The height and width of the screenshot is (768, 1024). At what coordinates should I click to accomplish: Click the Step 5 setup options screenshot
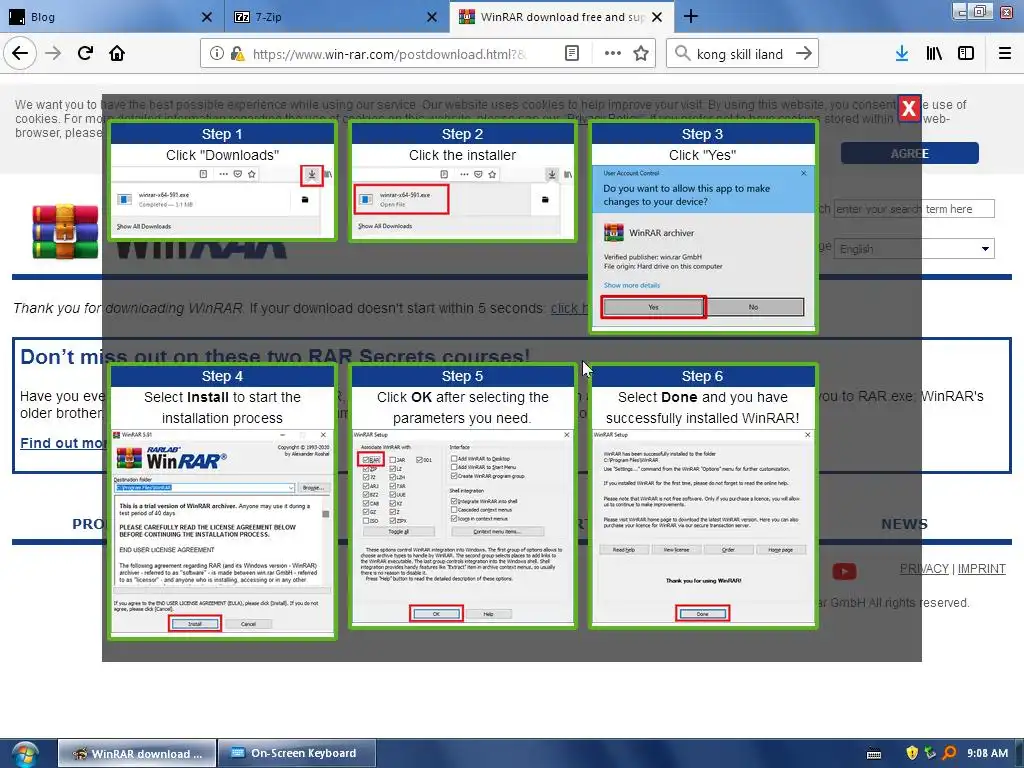(x=462, y=496)
